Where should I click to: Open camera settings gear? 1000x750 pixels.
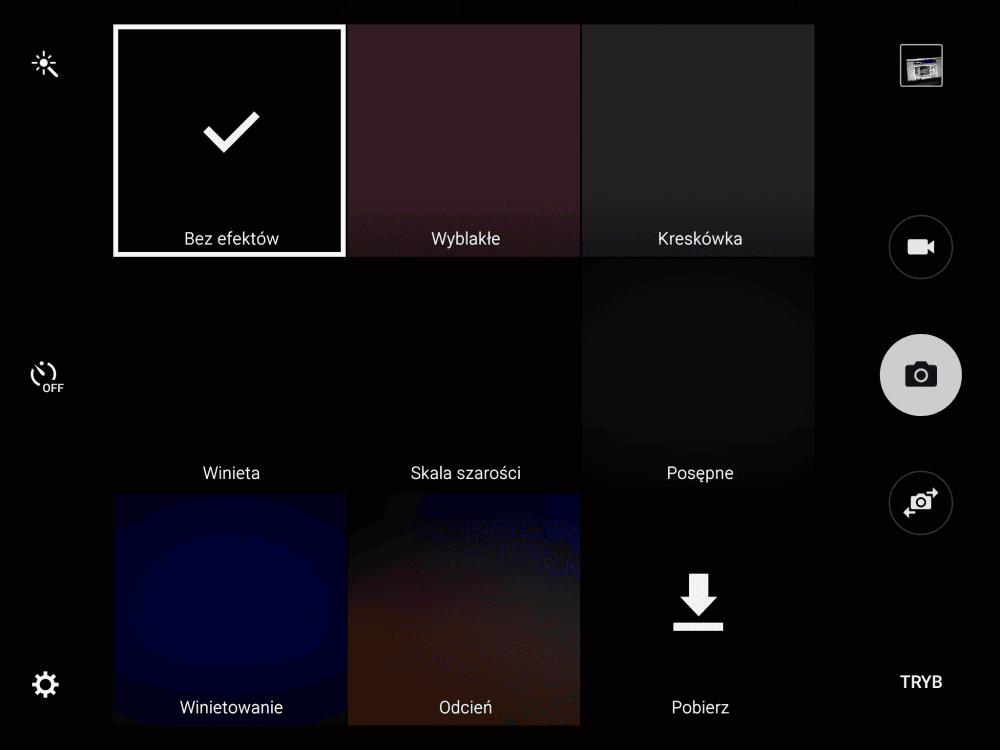click(x=45, y=684)
